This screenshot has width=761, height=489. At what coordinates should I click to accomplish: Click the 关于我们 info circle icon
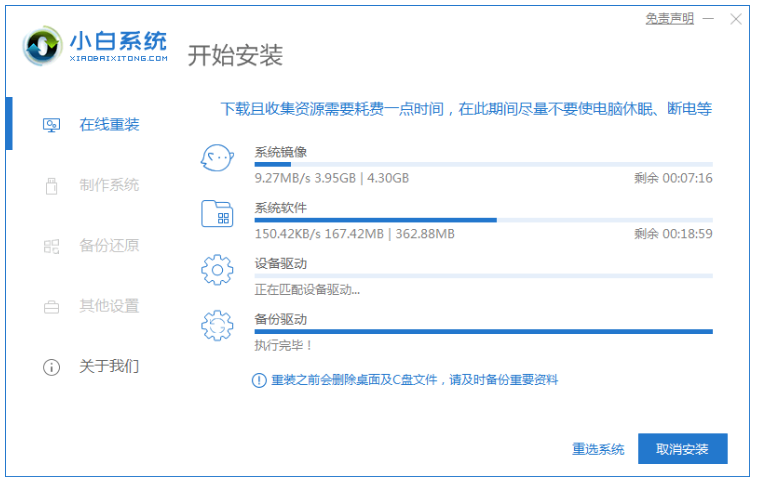point(52,367)
